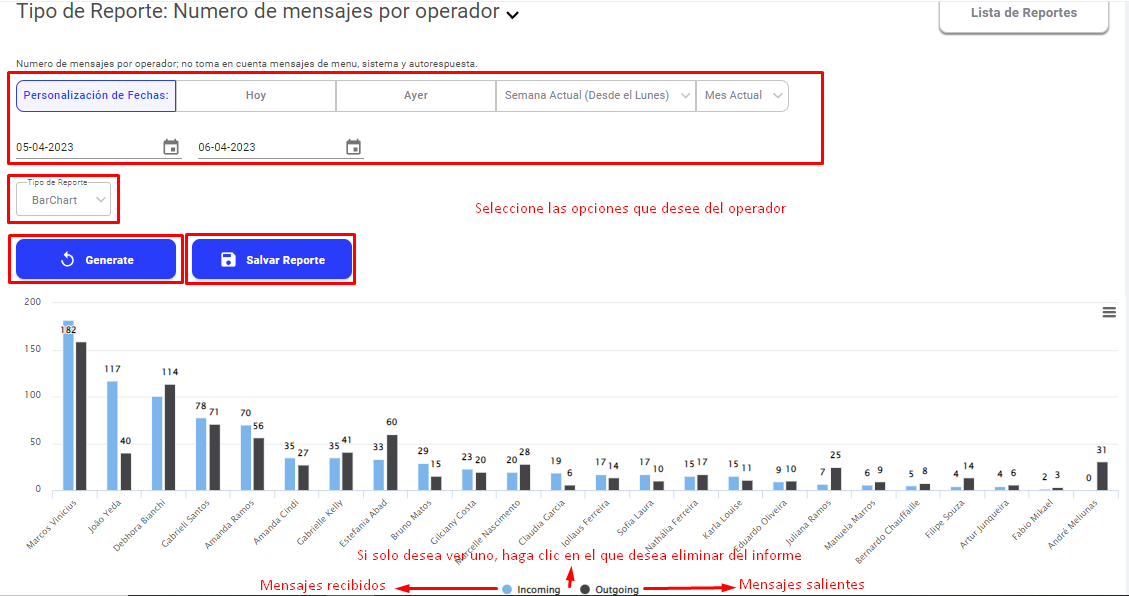Select the Ayer date filter tab

click(416, 96)
